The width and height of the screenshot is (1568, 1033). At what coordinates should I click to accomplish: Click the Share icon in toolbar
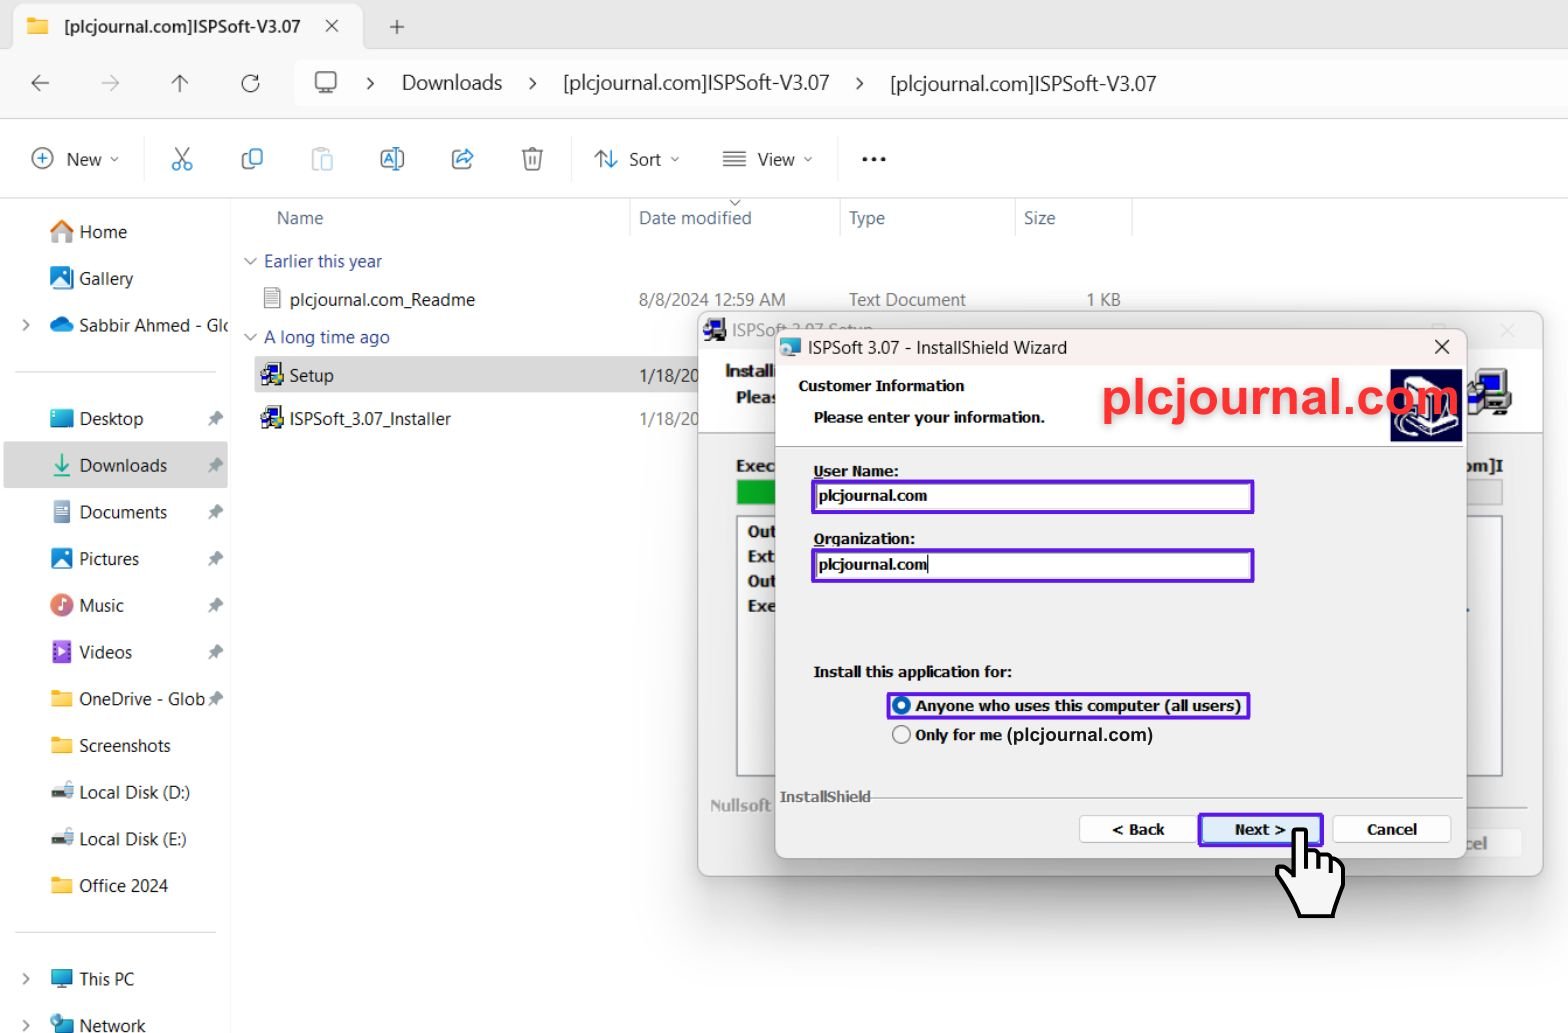462,159
